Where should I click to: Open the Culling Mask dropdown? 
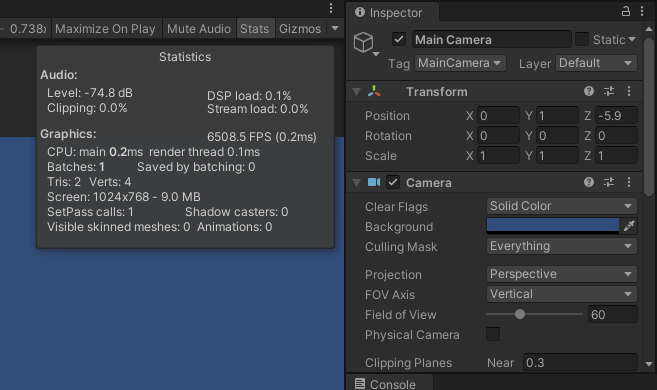561,246
